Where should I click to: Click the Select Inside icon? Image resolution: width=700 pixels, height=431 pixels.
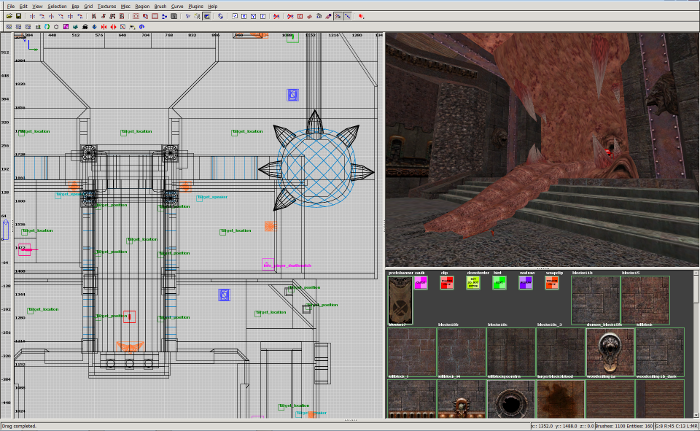point(122,16)
